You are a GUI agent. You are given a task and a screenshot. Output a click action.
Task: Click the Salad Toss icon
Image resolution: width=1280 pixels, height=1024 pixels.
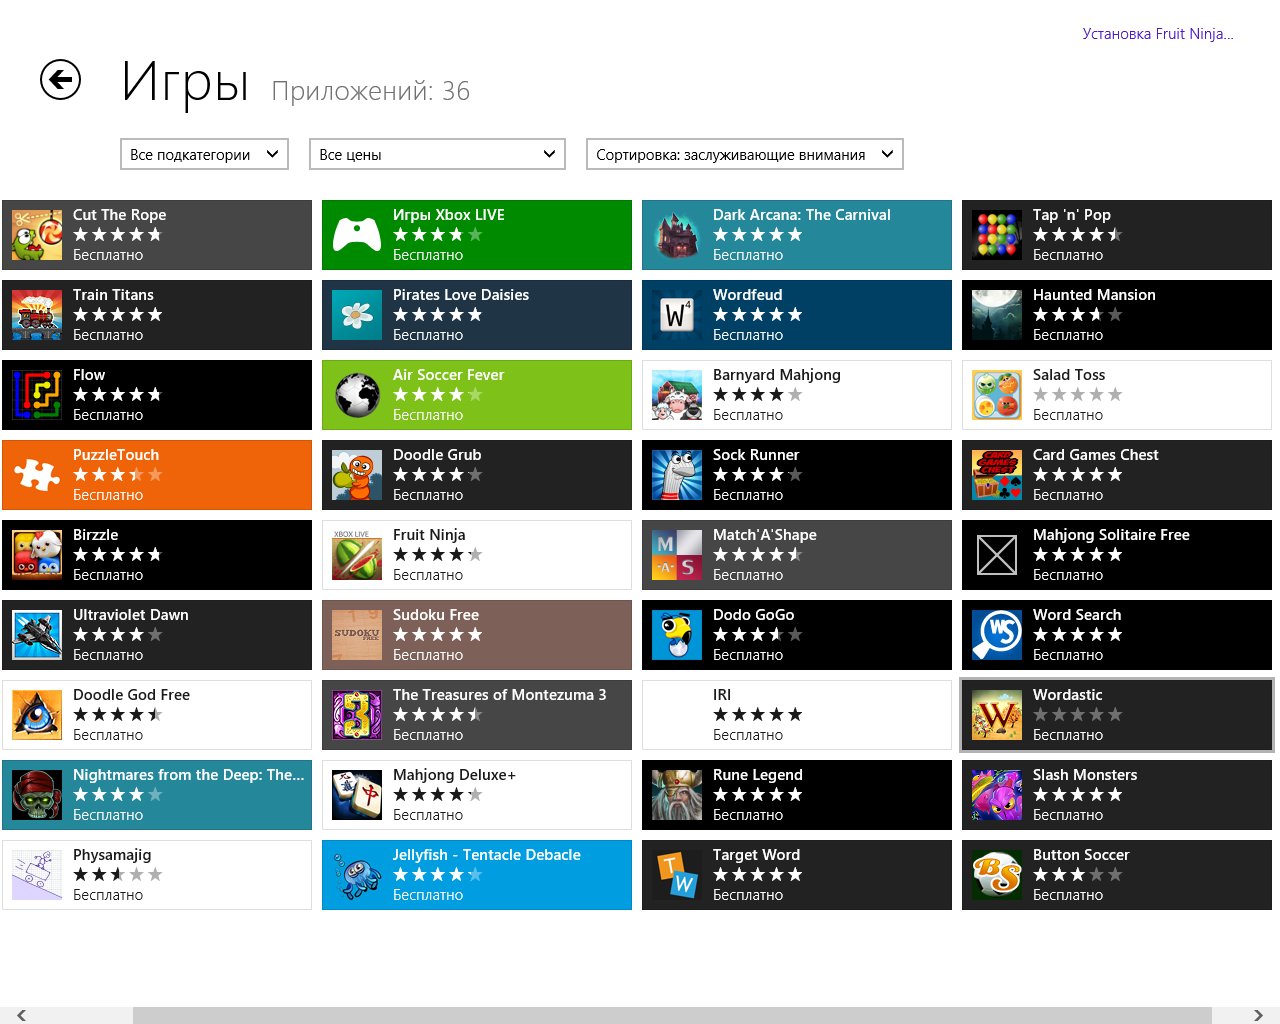(x=997, y=395)
